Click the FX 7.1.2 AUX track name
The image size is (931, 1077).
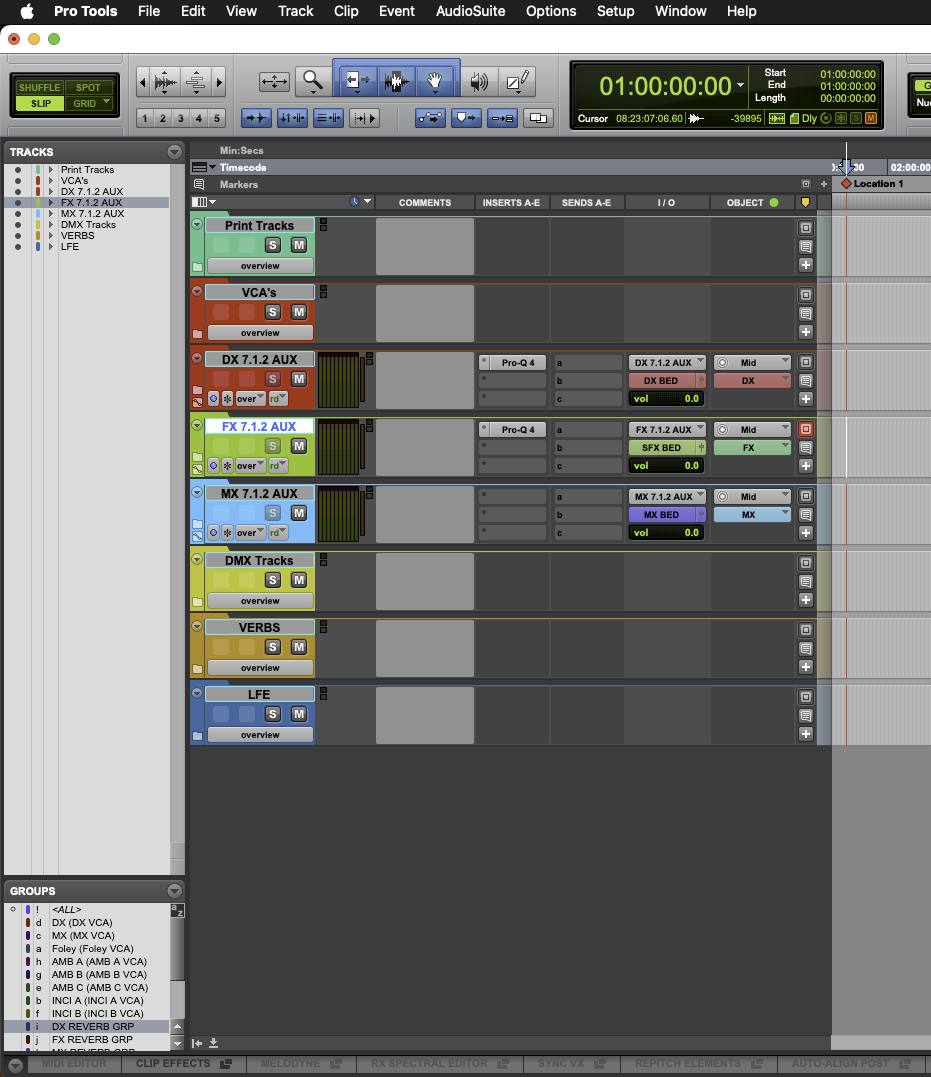tap(259, 427)
